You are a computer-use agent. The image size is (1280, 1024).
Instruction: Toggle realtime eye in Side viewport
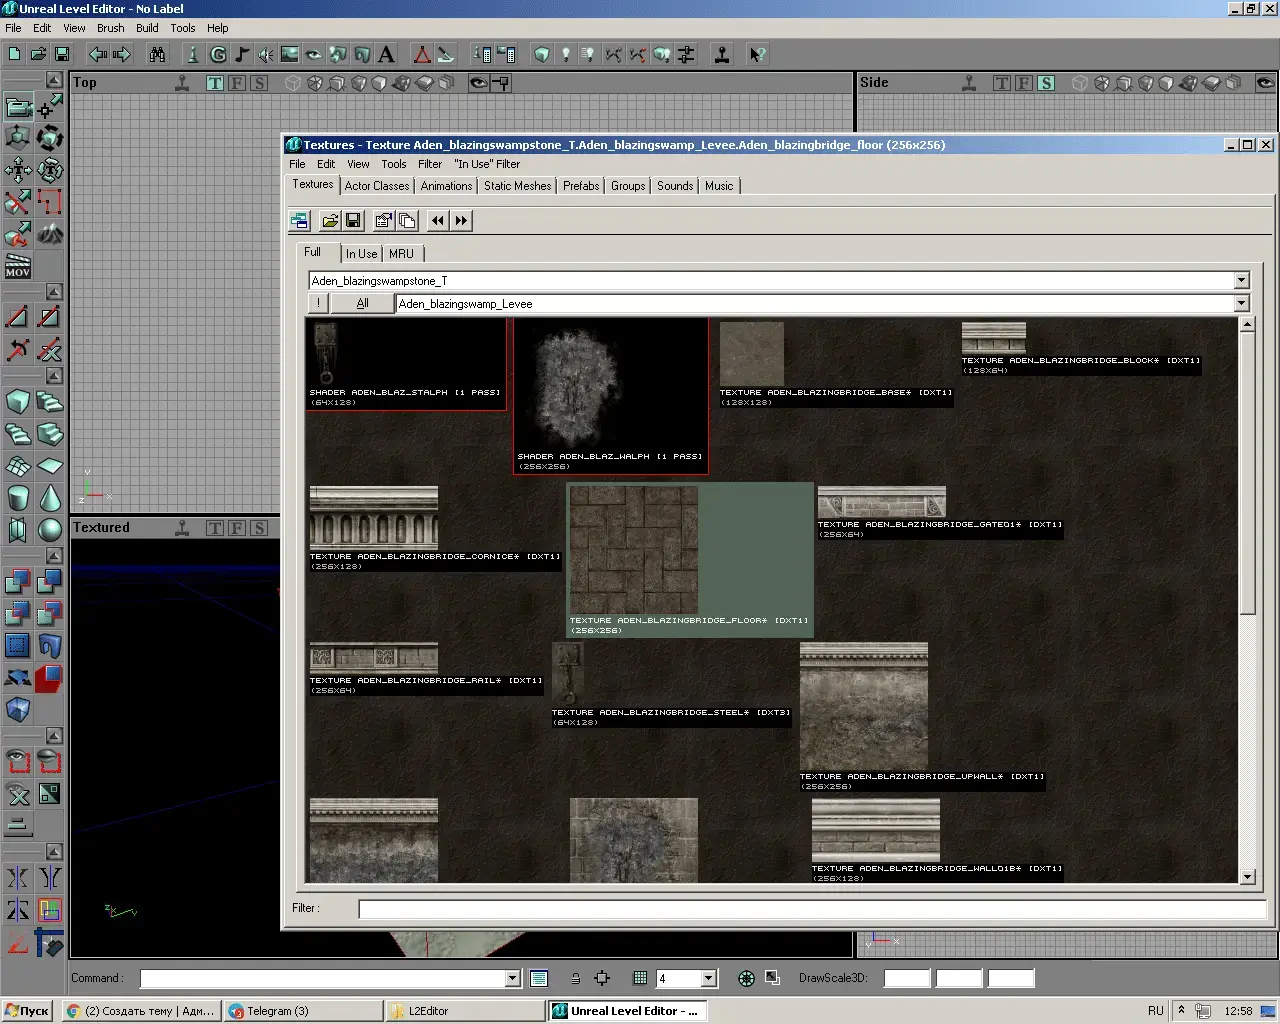[x=1266, y=83]
